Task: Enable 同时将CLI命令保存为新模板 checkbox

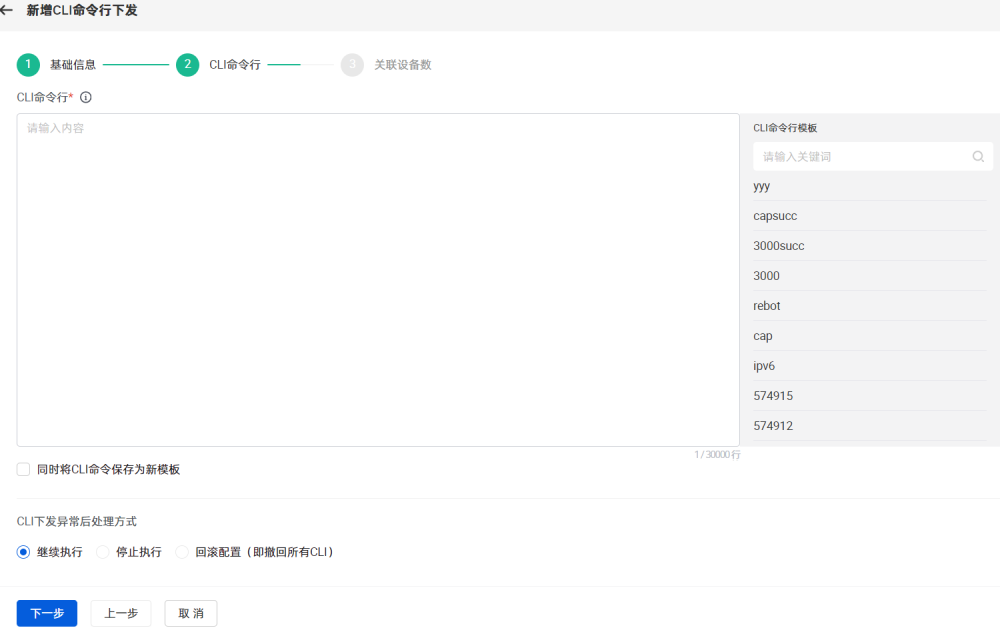Action: (x=23, y=469)
